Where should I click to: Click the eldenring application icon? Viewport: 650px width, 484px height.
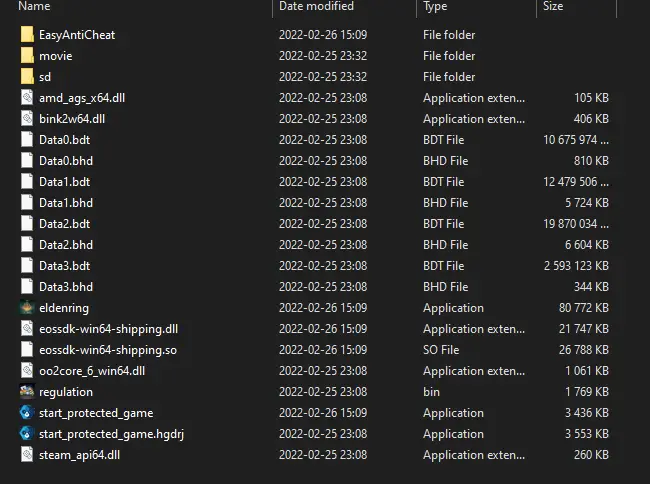click(27, 307)
